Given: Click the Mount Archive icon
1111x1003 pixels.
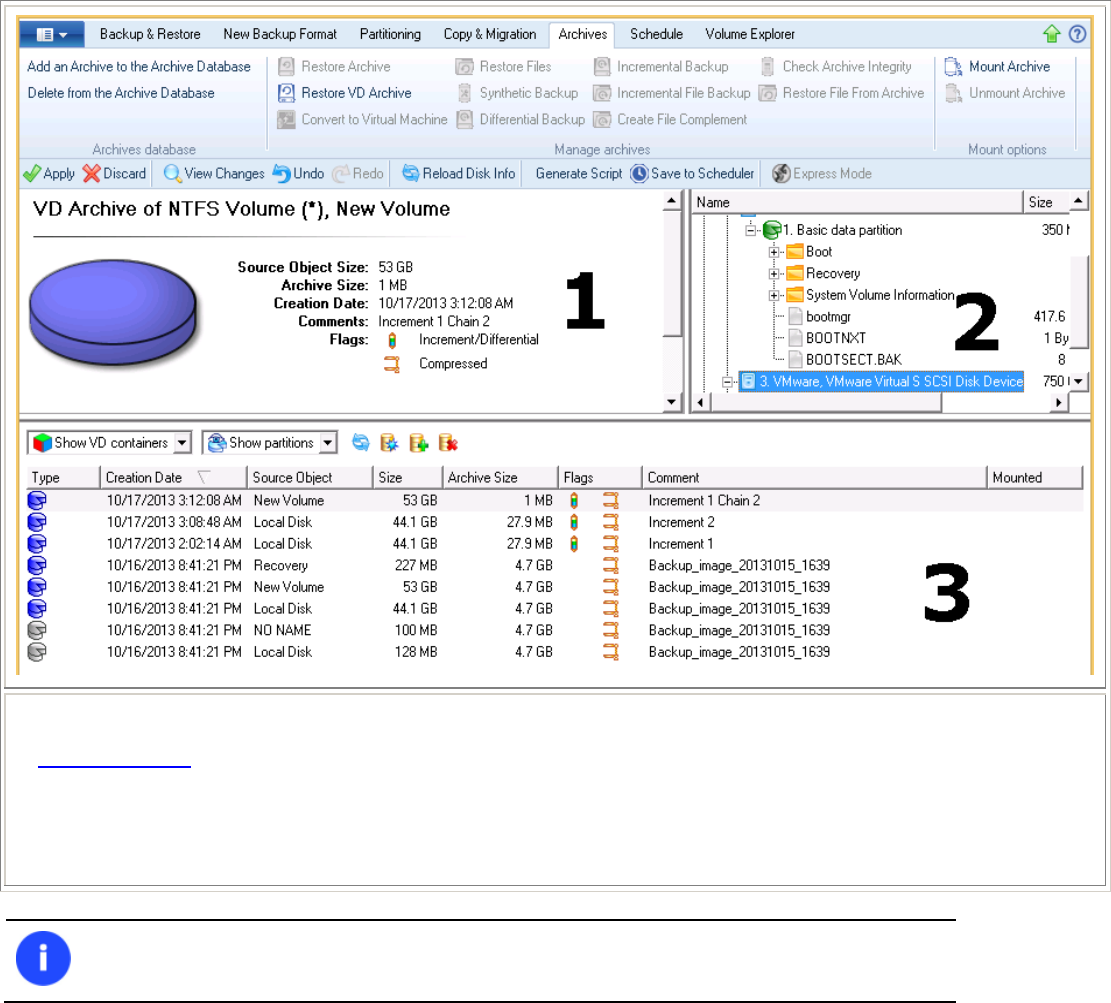Looking at the screenshot, I should tap(953, 67).
